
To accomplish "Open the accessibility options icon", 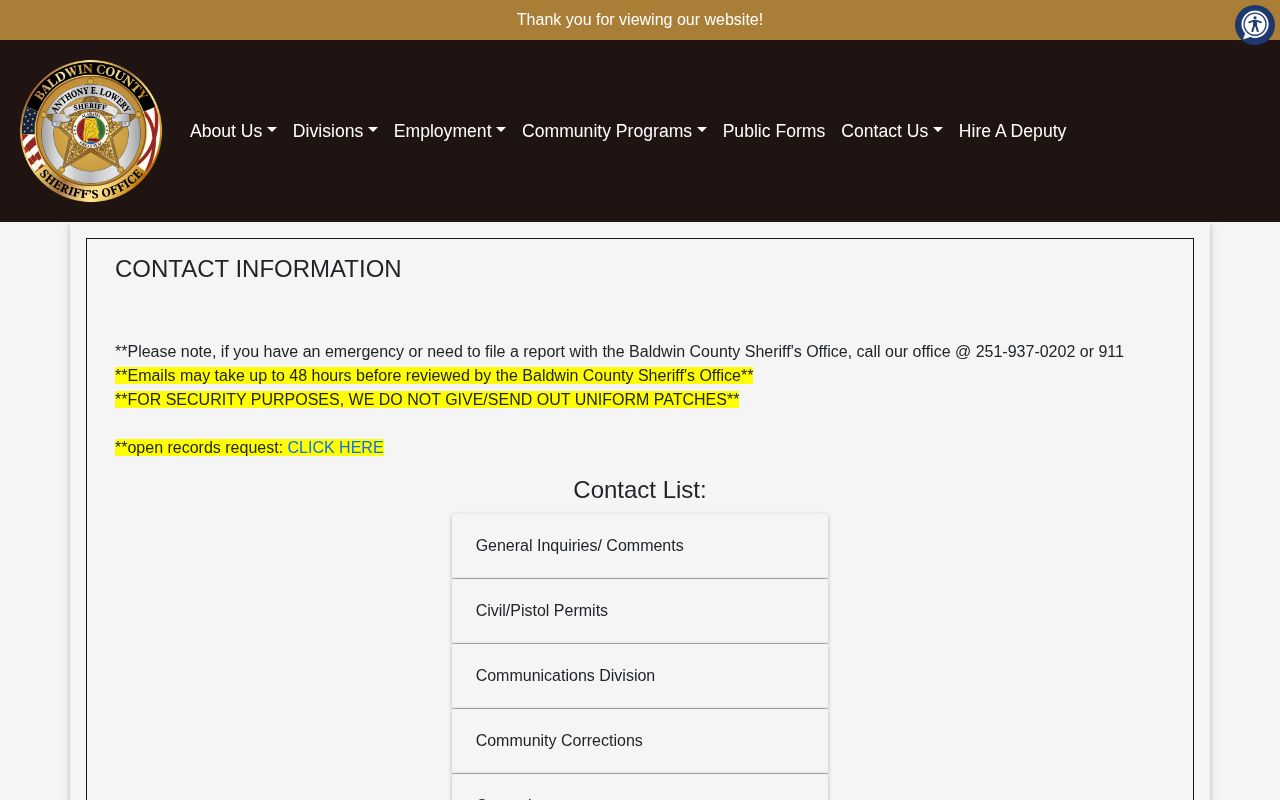I will click(x=1254, y=24).
